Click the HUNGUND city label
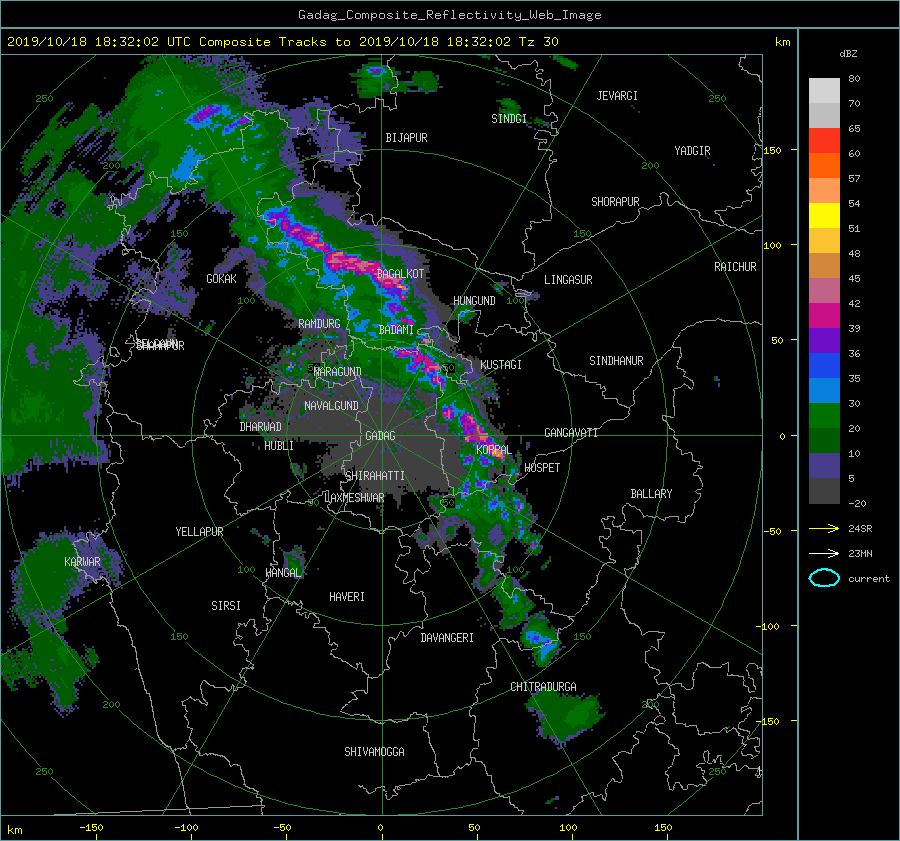 tap(474, 301)
